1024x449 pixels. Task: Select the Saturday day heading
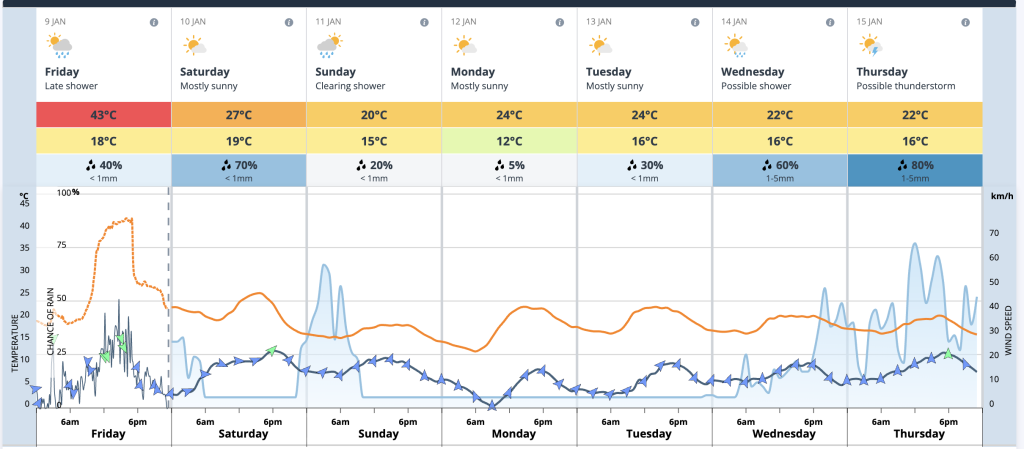[x=205, y=72]
